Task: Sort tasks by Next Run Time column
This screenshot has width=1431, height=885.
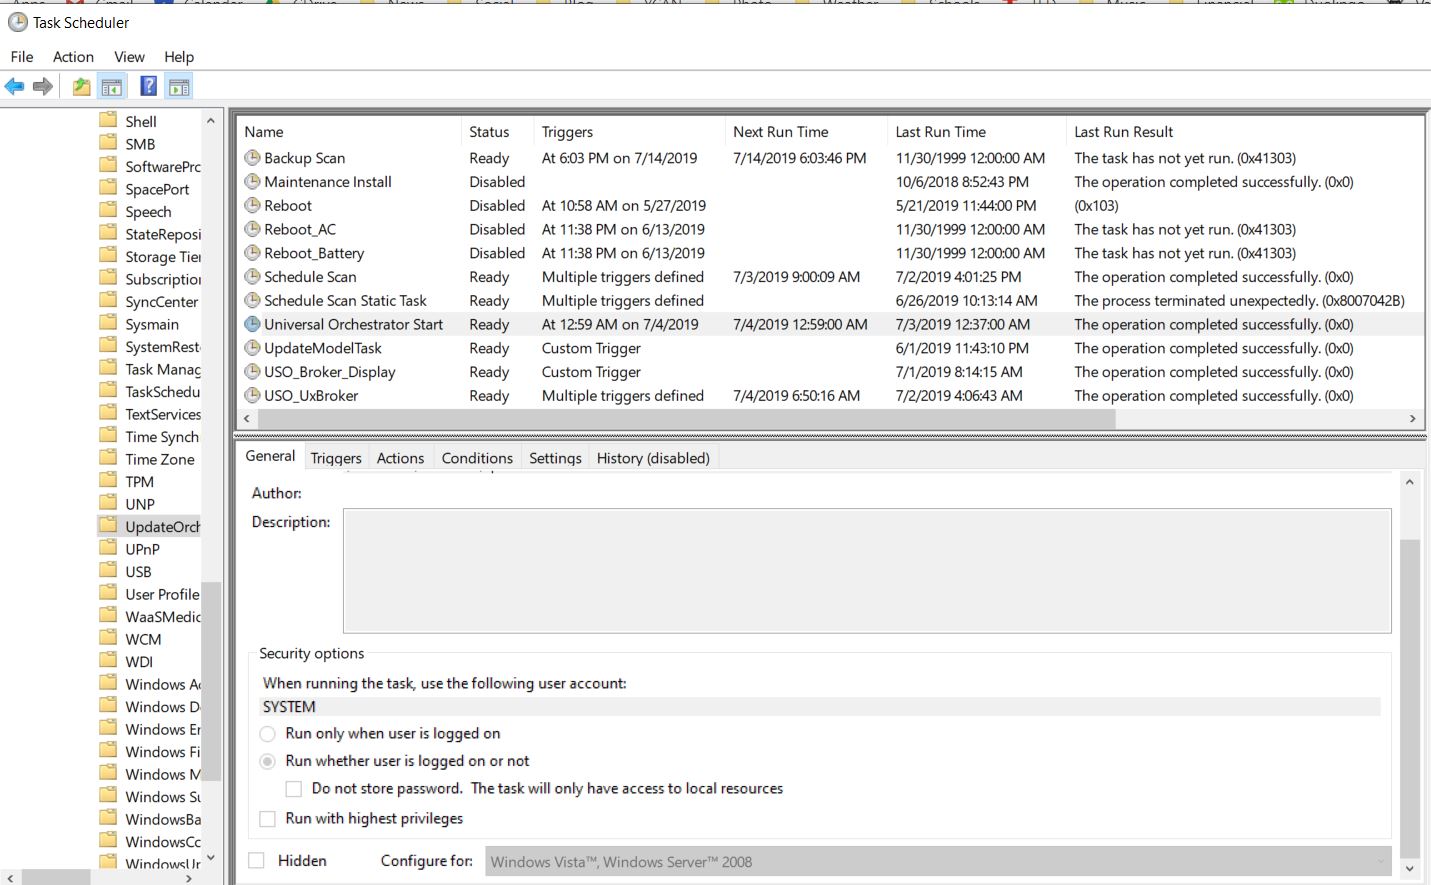Action: (780, 132)
